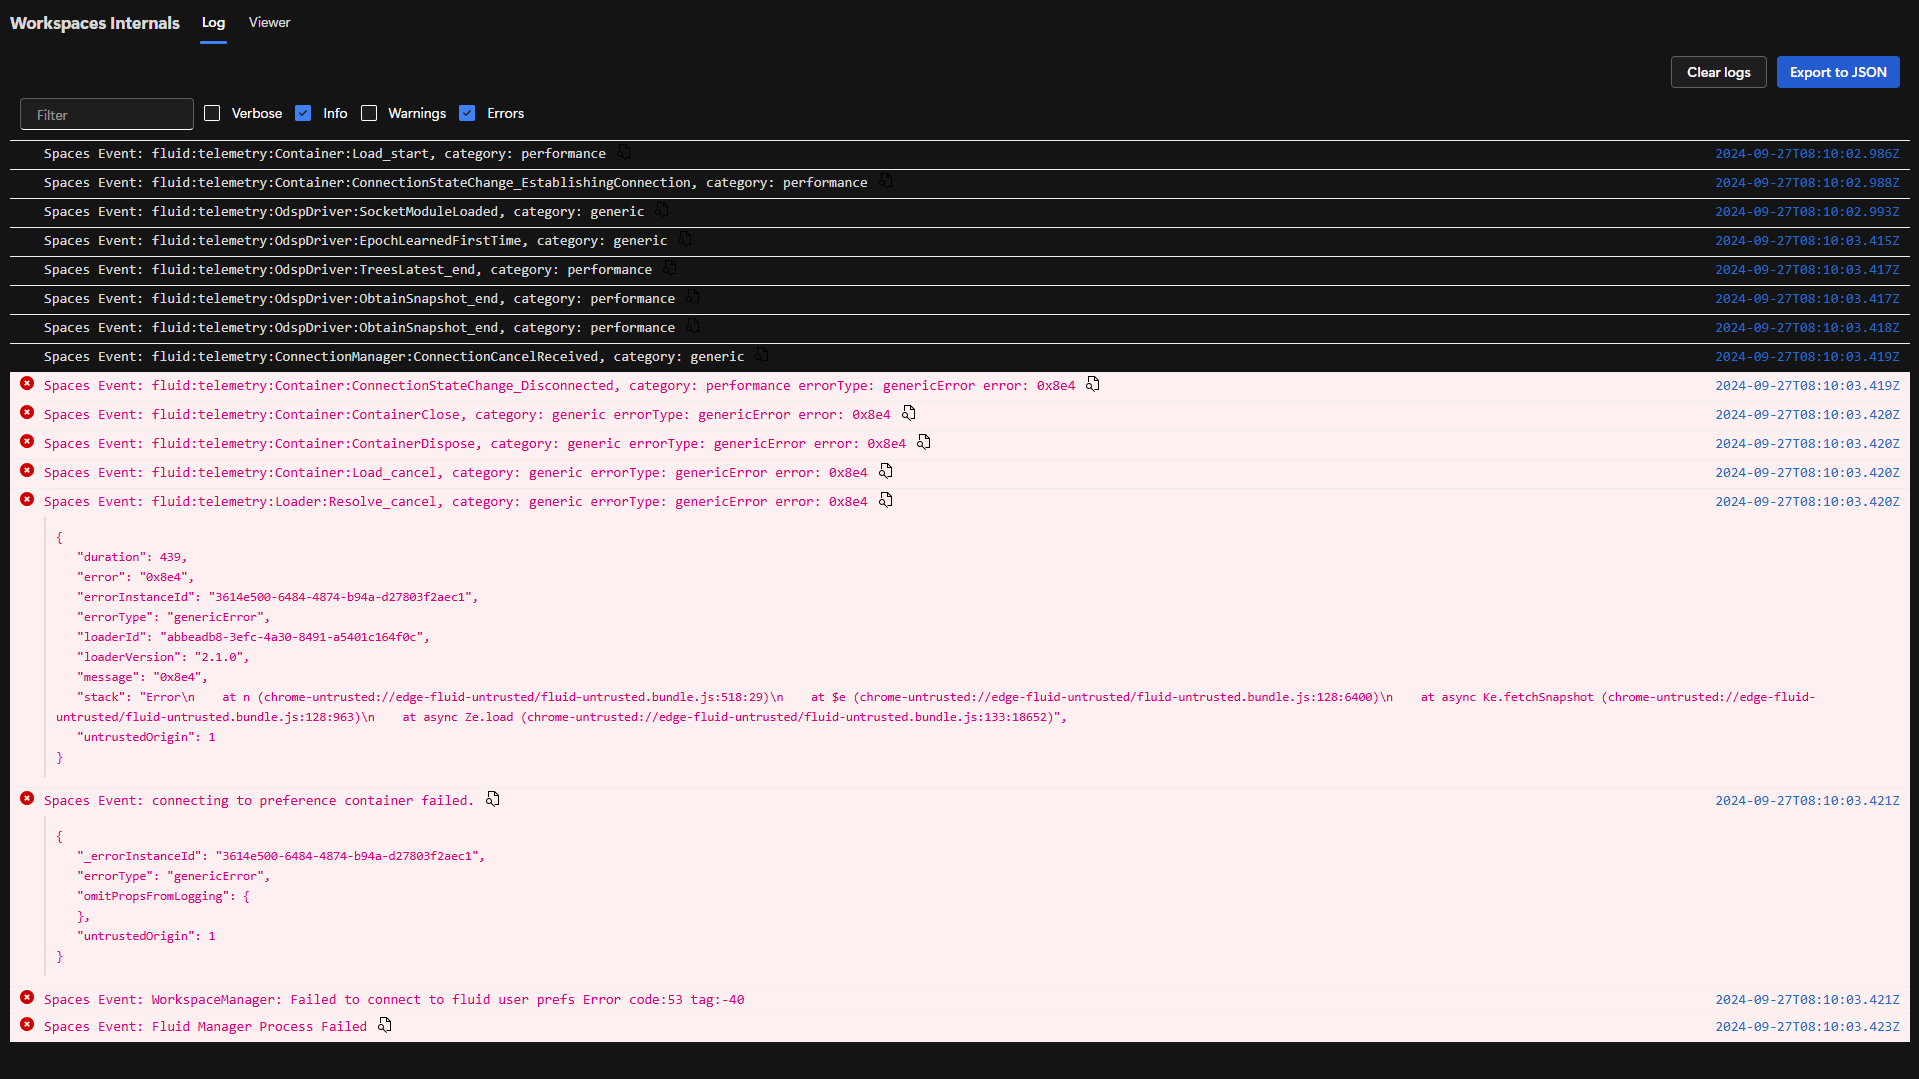Click Export to JSON
1919x1079 pixels.
(x=1837, y=72)
